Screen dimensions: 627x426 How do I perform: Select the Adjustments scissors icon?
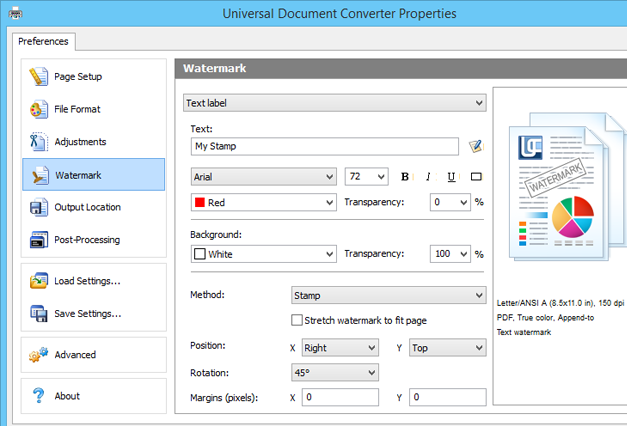(39, 142)
